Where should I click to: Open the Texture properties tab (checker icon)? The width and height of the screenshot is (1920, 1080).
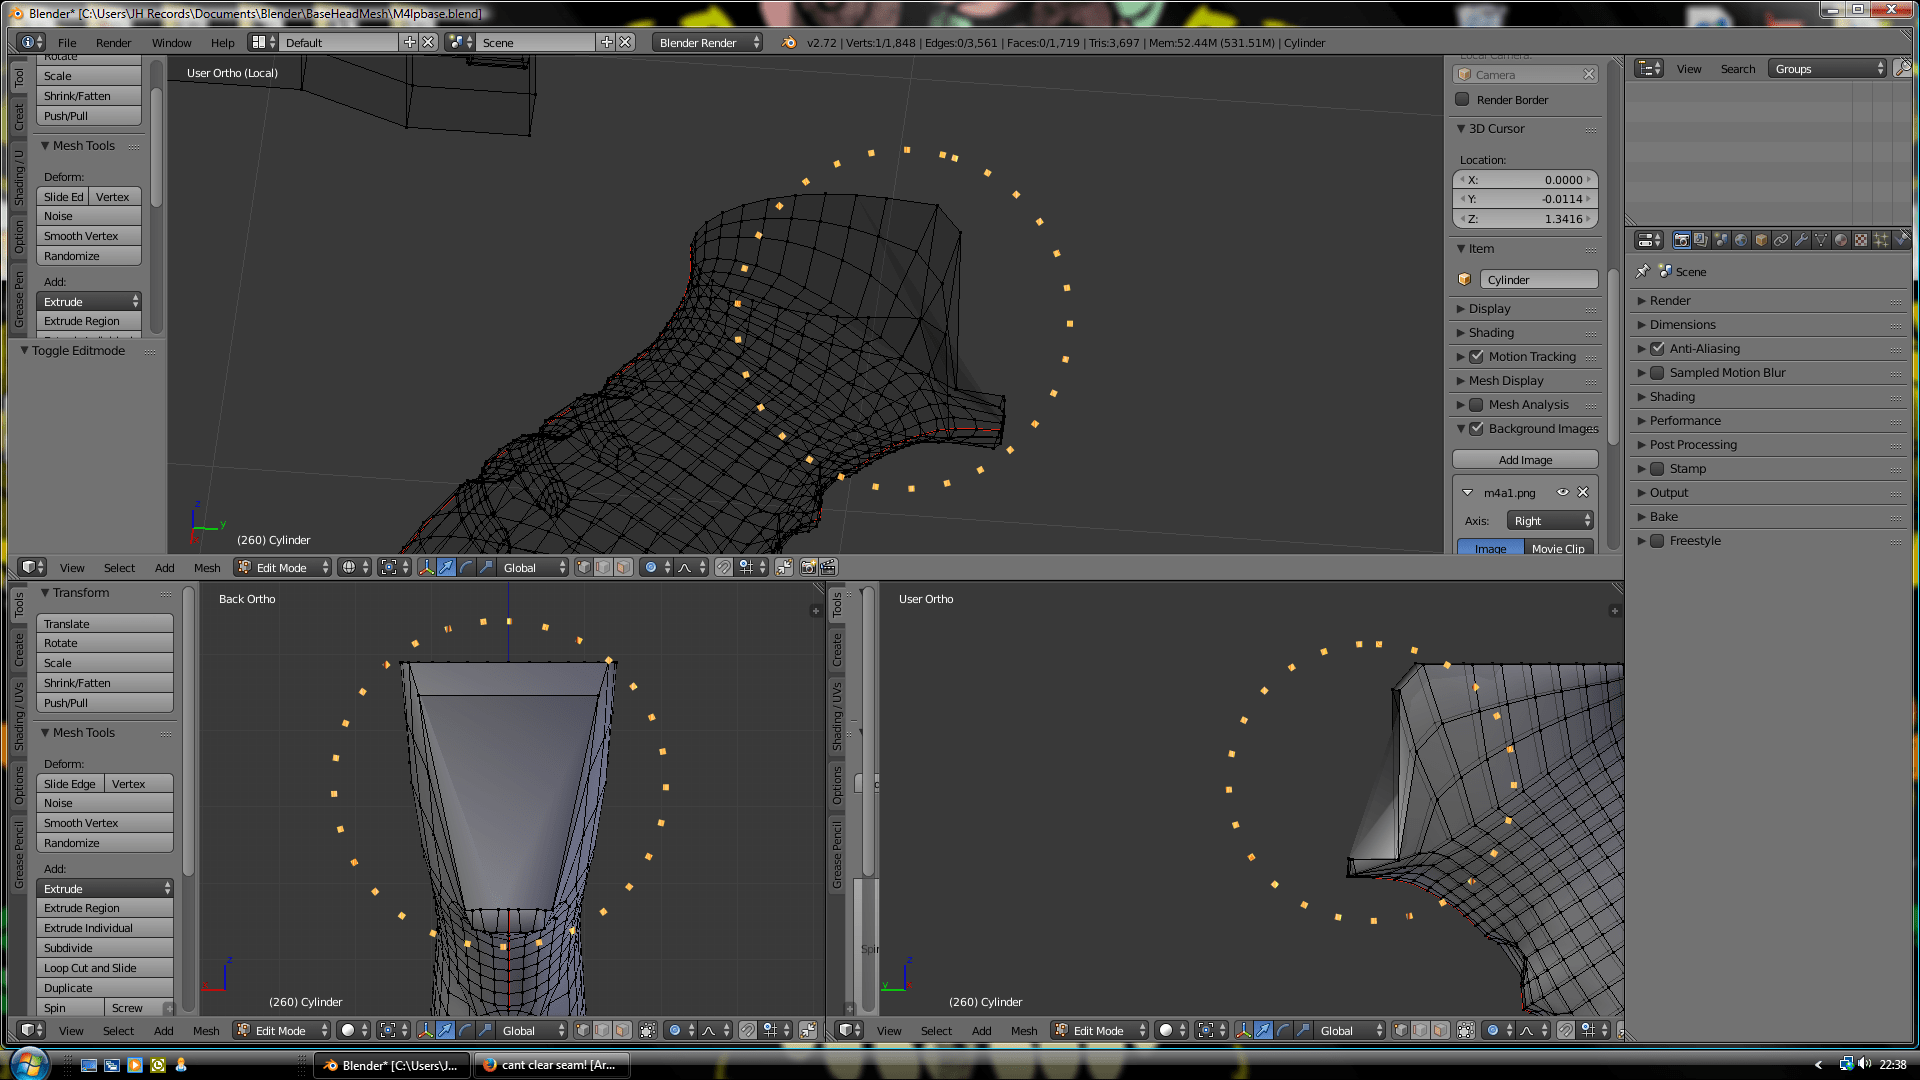click(x=1860, y=240)
